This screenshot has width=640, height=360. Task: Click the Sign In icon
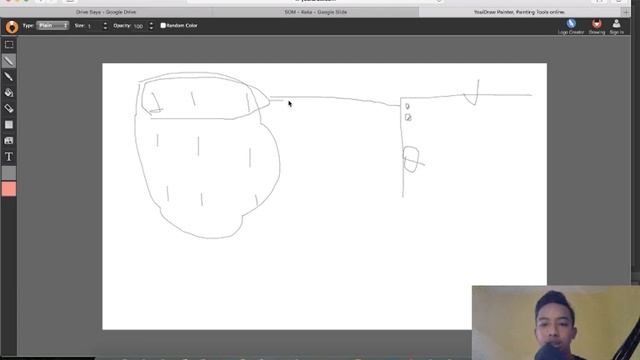pyautogui.click(x=616, y=27)
